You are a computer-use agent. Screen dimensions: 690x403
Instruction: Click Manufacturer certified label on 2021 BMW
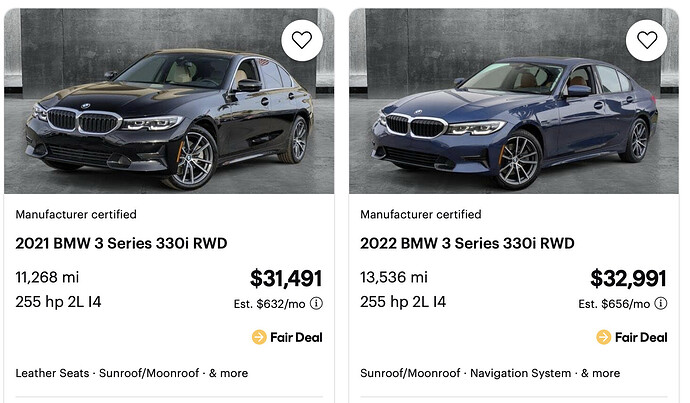click(76, 214)
